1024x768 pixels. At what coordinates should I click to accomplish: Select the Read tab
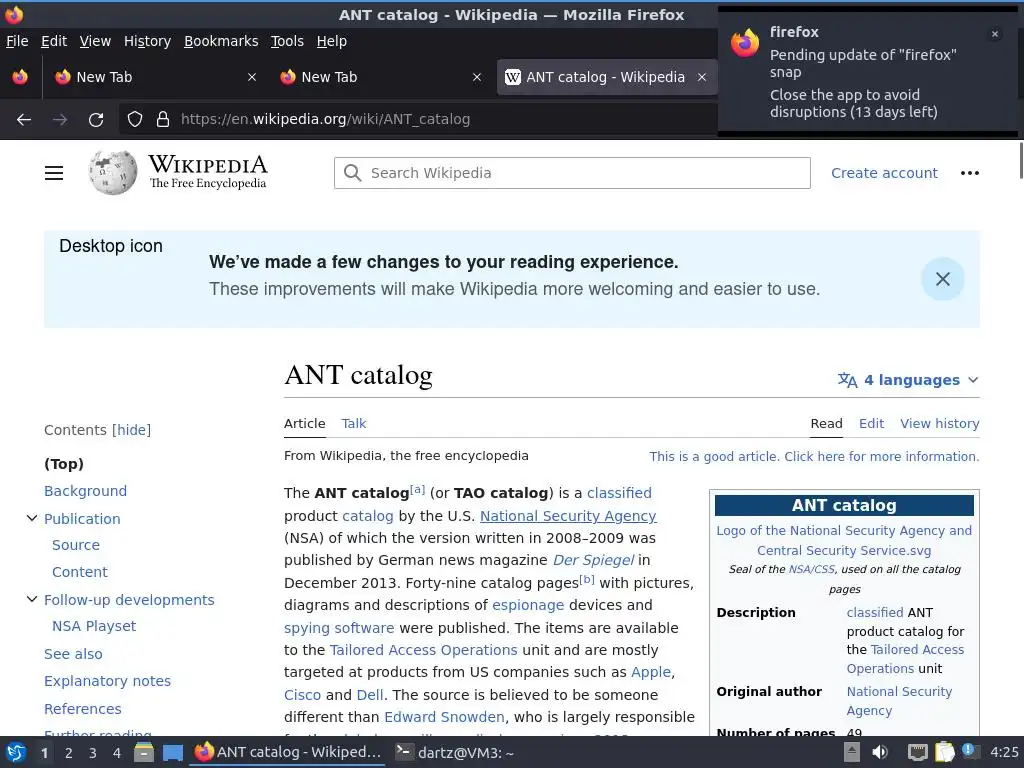tap(826, 423)
